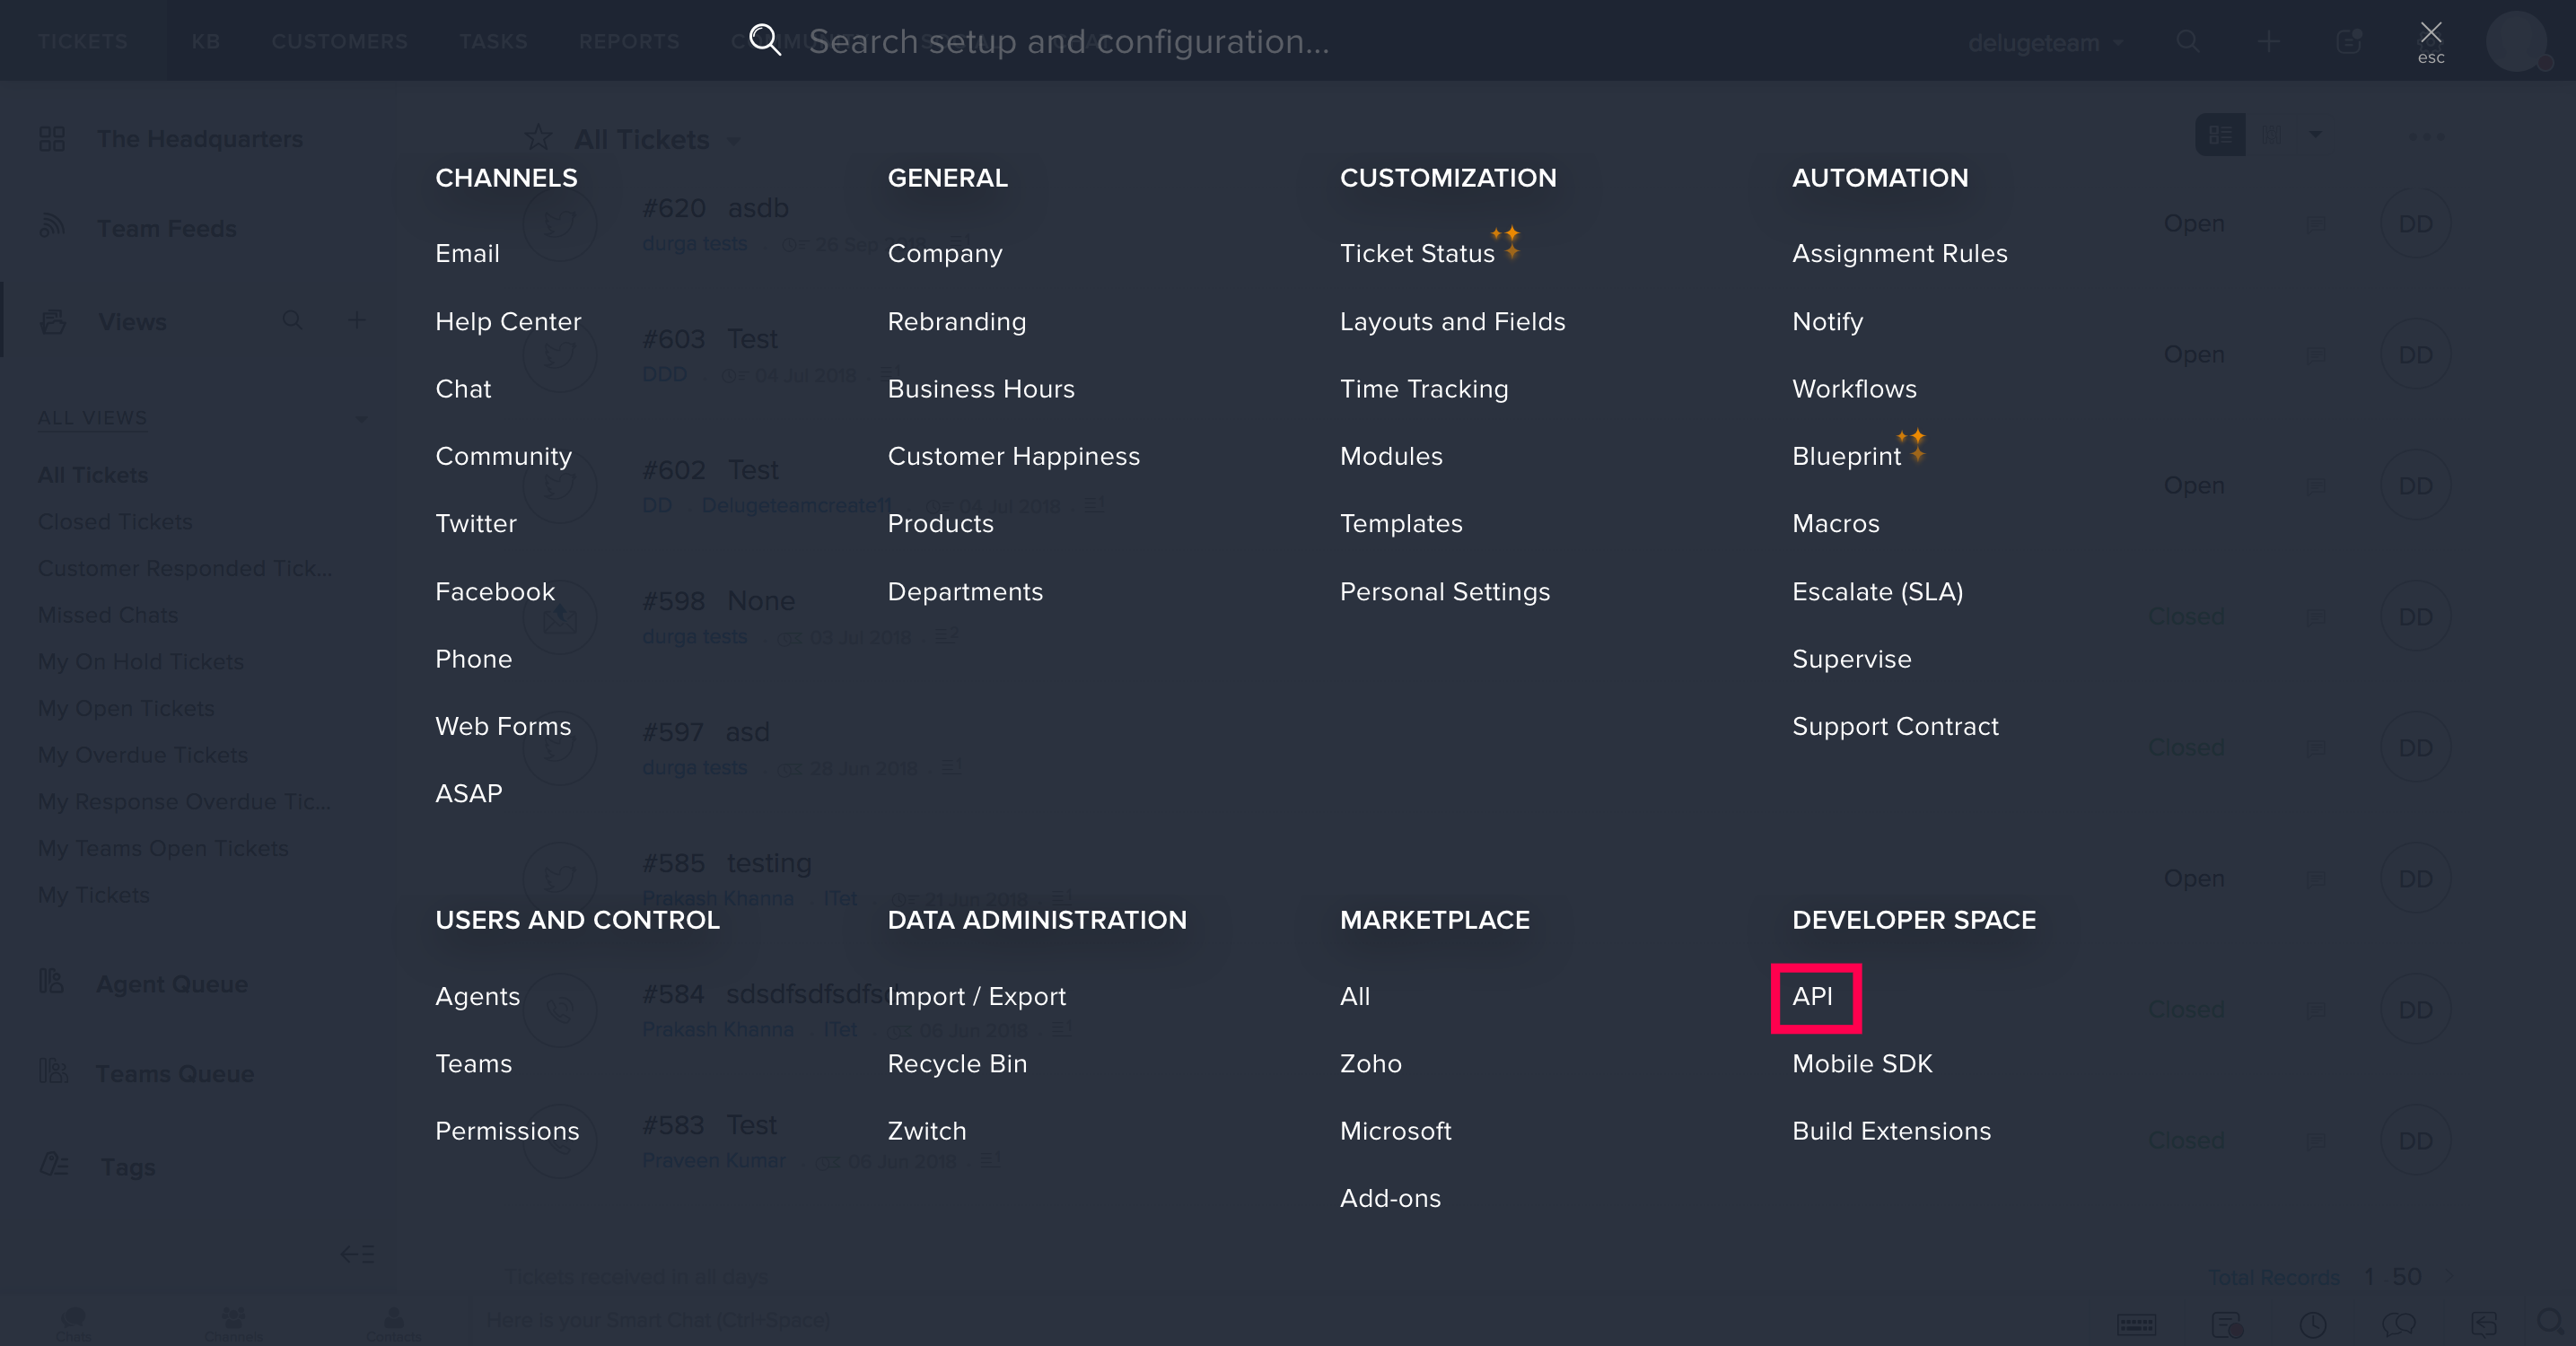Open Build Extensions page
This screenshot has width=2576, height=1346.
click(x=1891, y=1131)
